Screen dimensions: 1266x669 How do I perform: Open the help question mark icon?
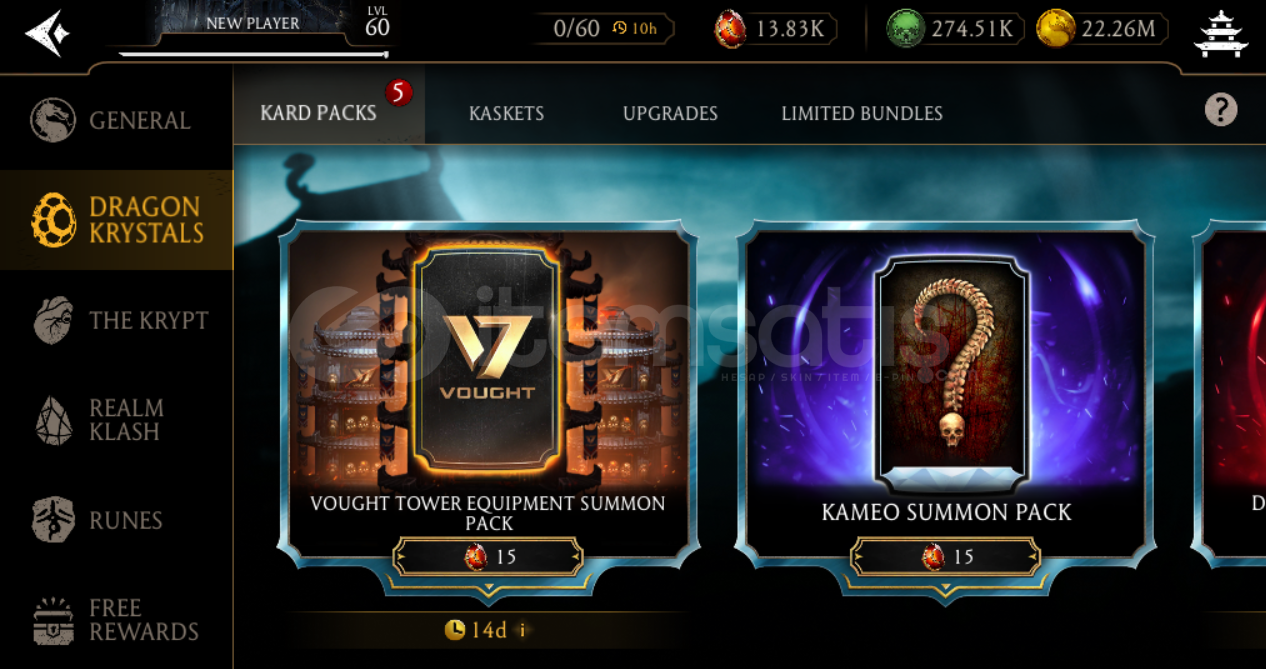tap(1221, 110)
